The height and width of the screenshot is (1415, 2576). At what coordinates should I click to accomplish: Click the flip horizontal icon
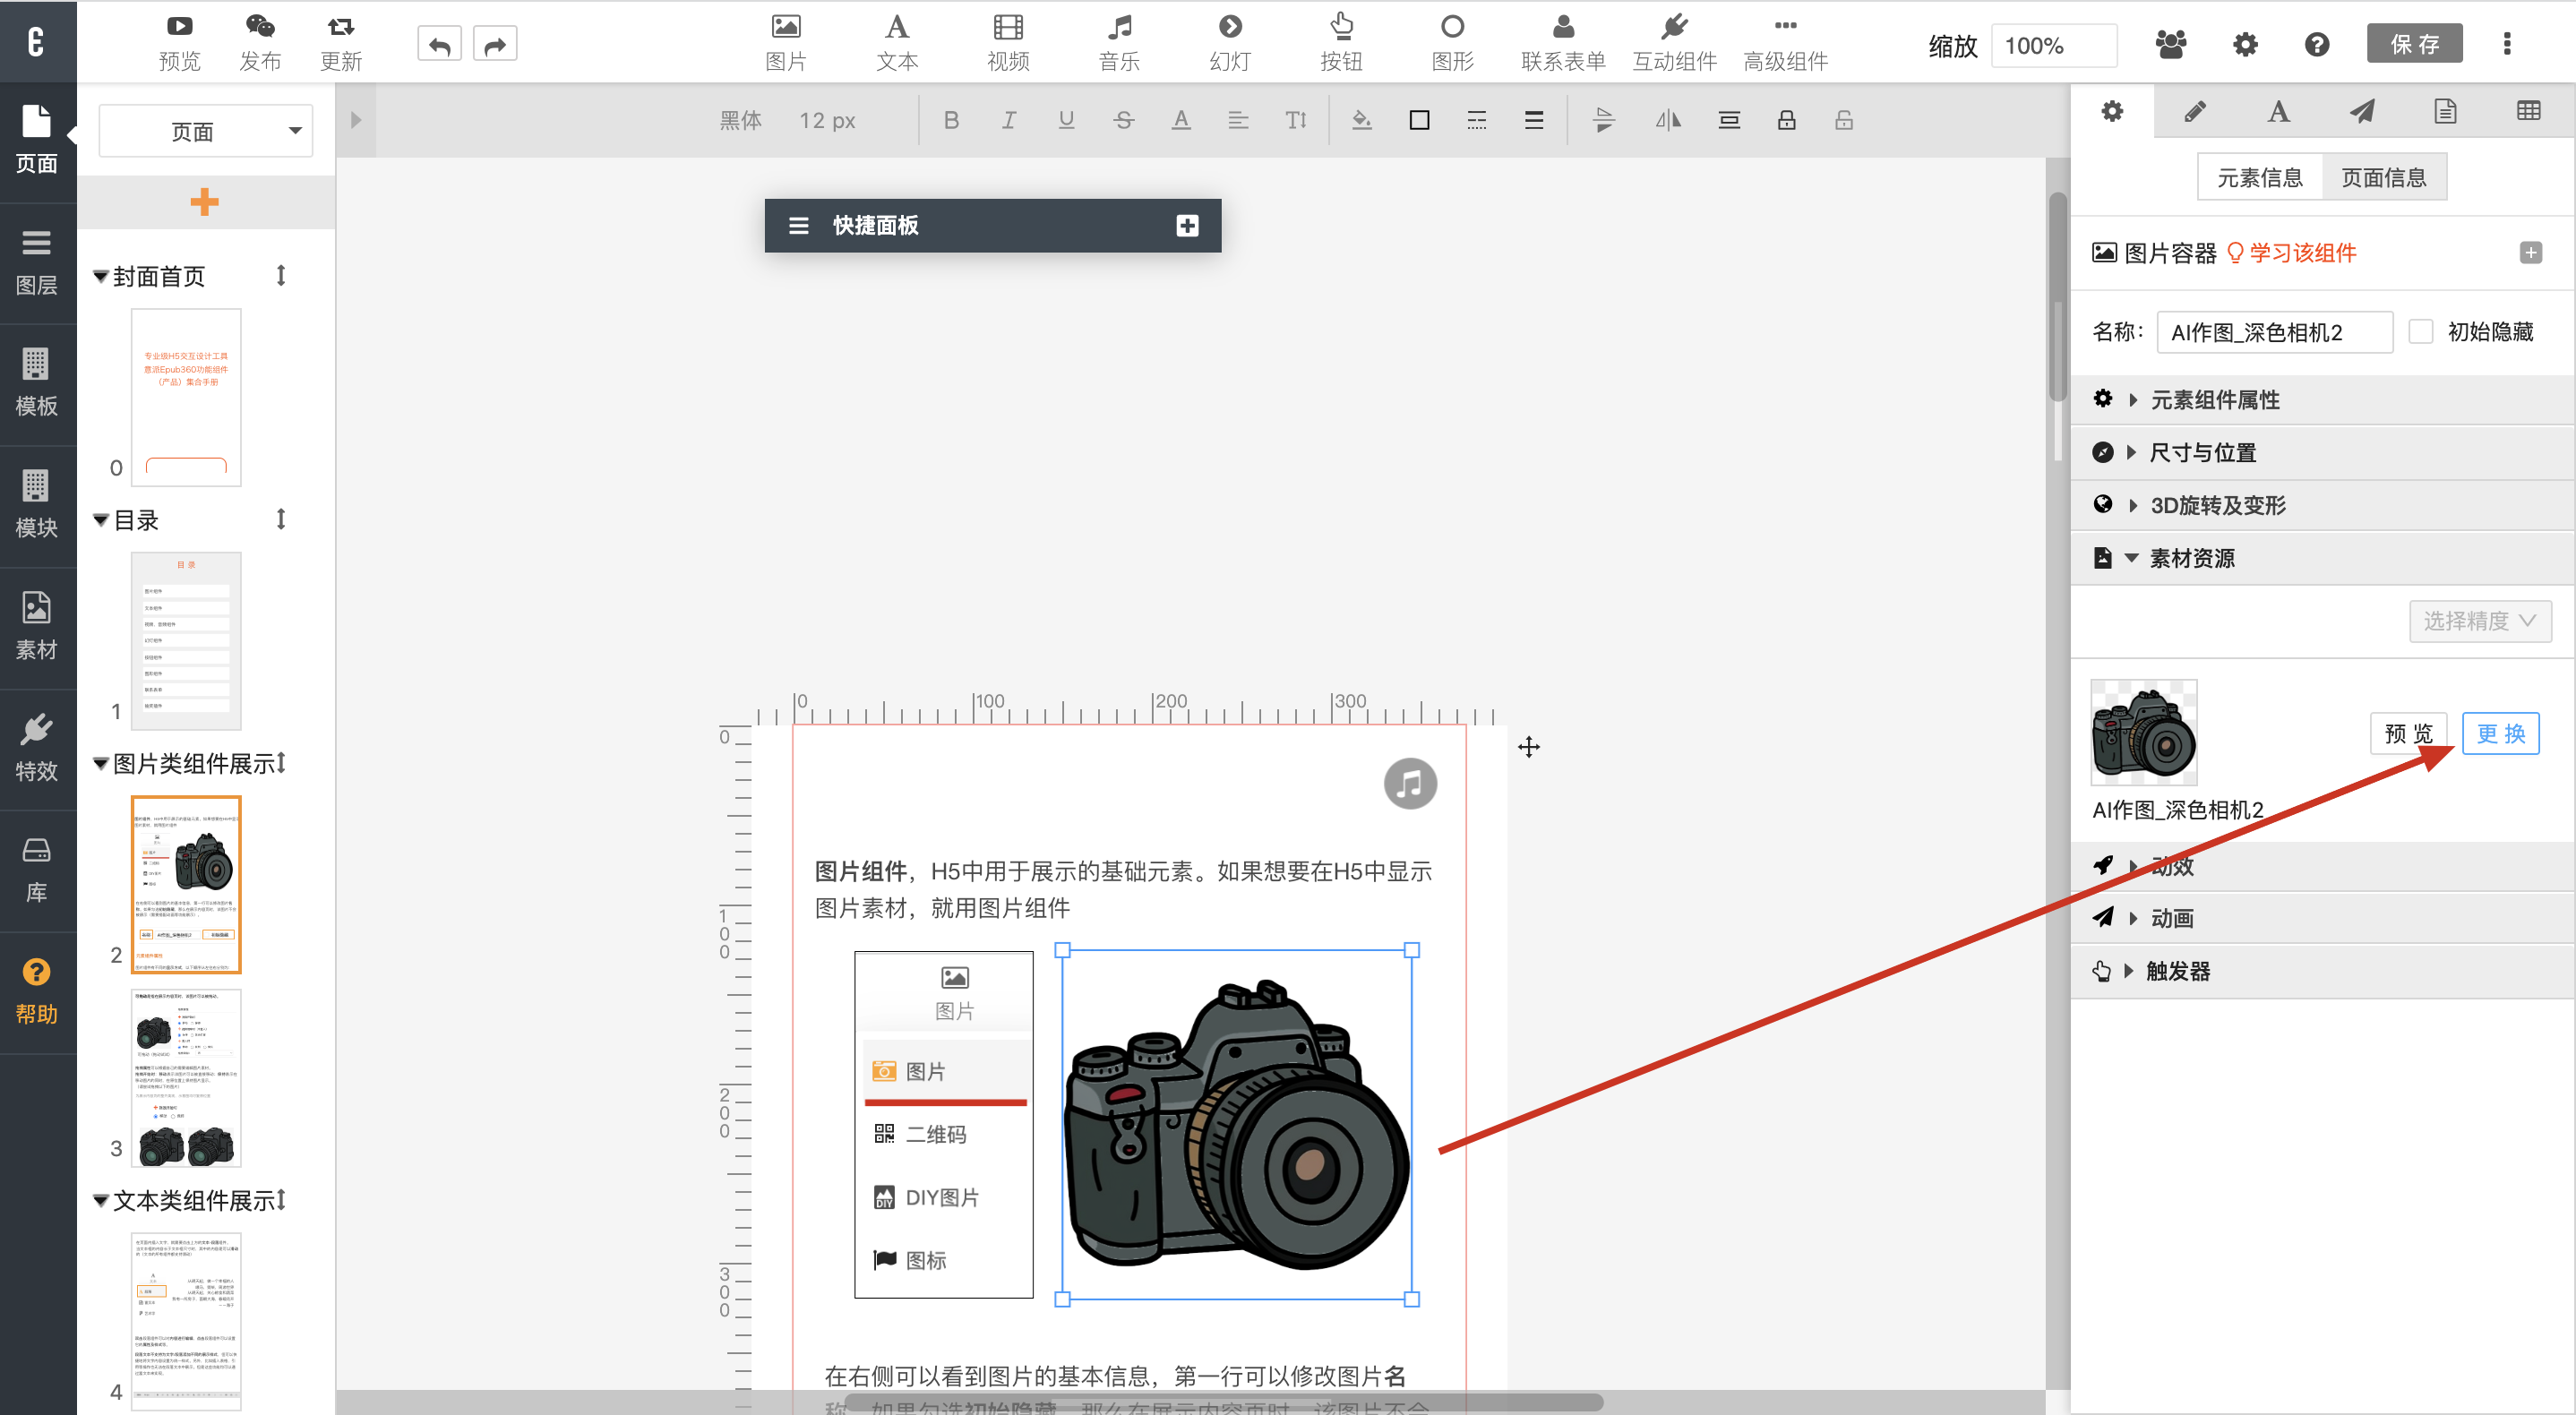[1668, 121]
